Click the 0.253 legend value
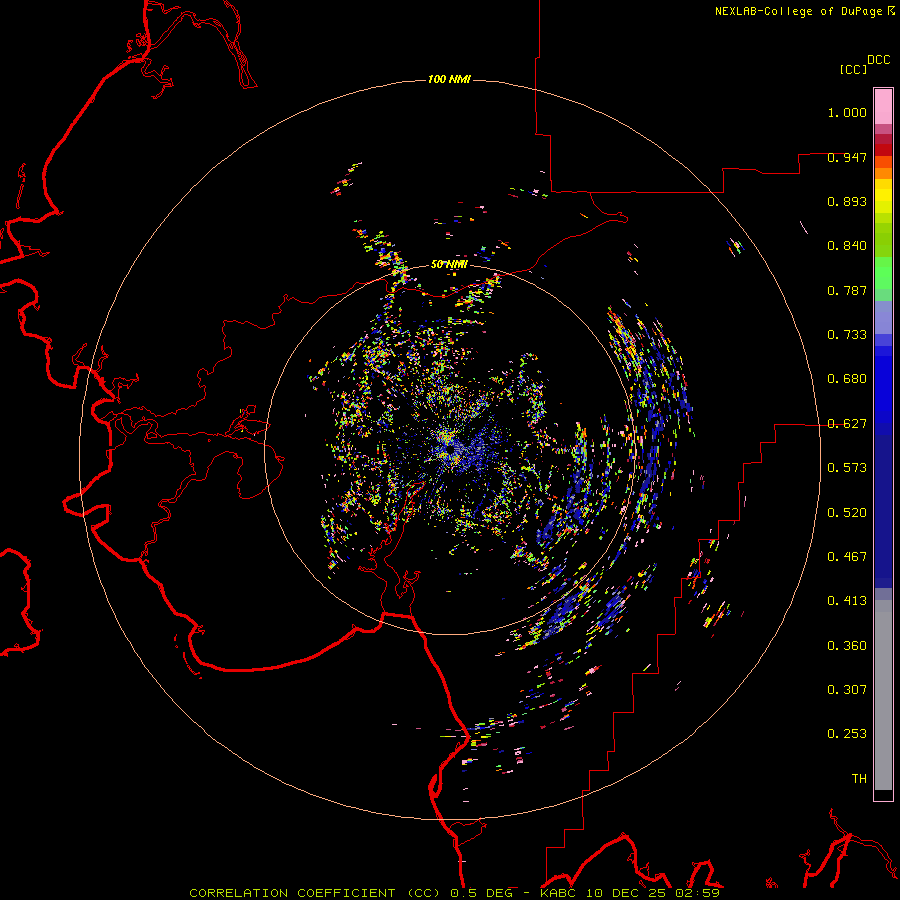Image resolution: width=900 pixels, height=900 pixels. (x=847, y=734)
